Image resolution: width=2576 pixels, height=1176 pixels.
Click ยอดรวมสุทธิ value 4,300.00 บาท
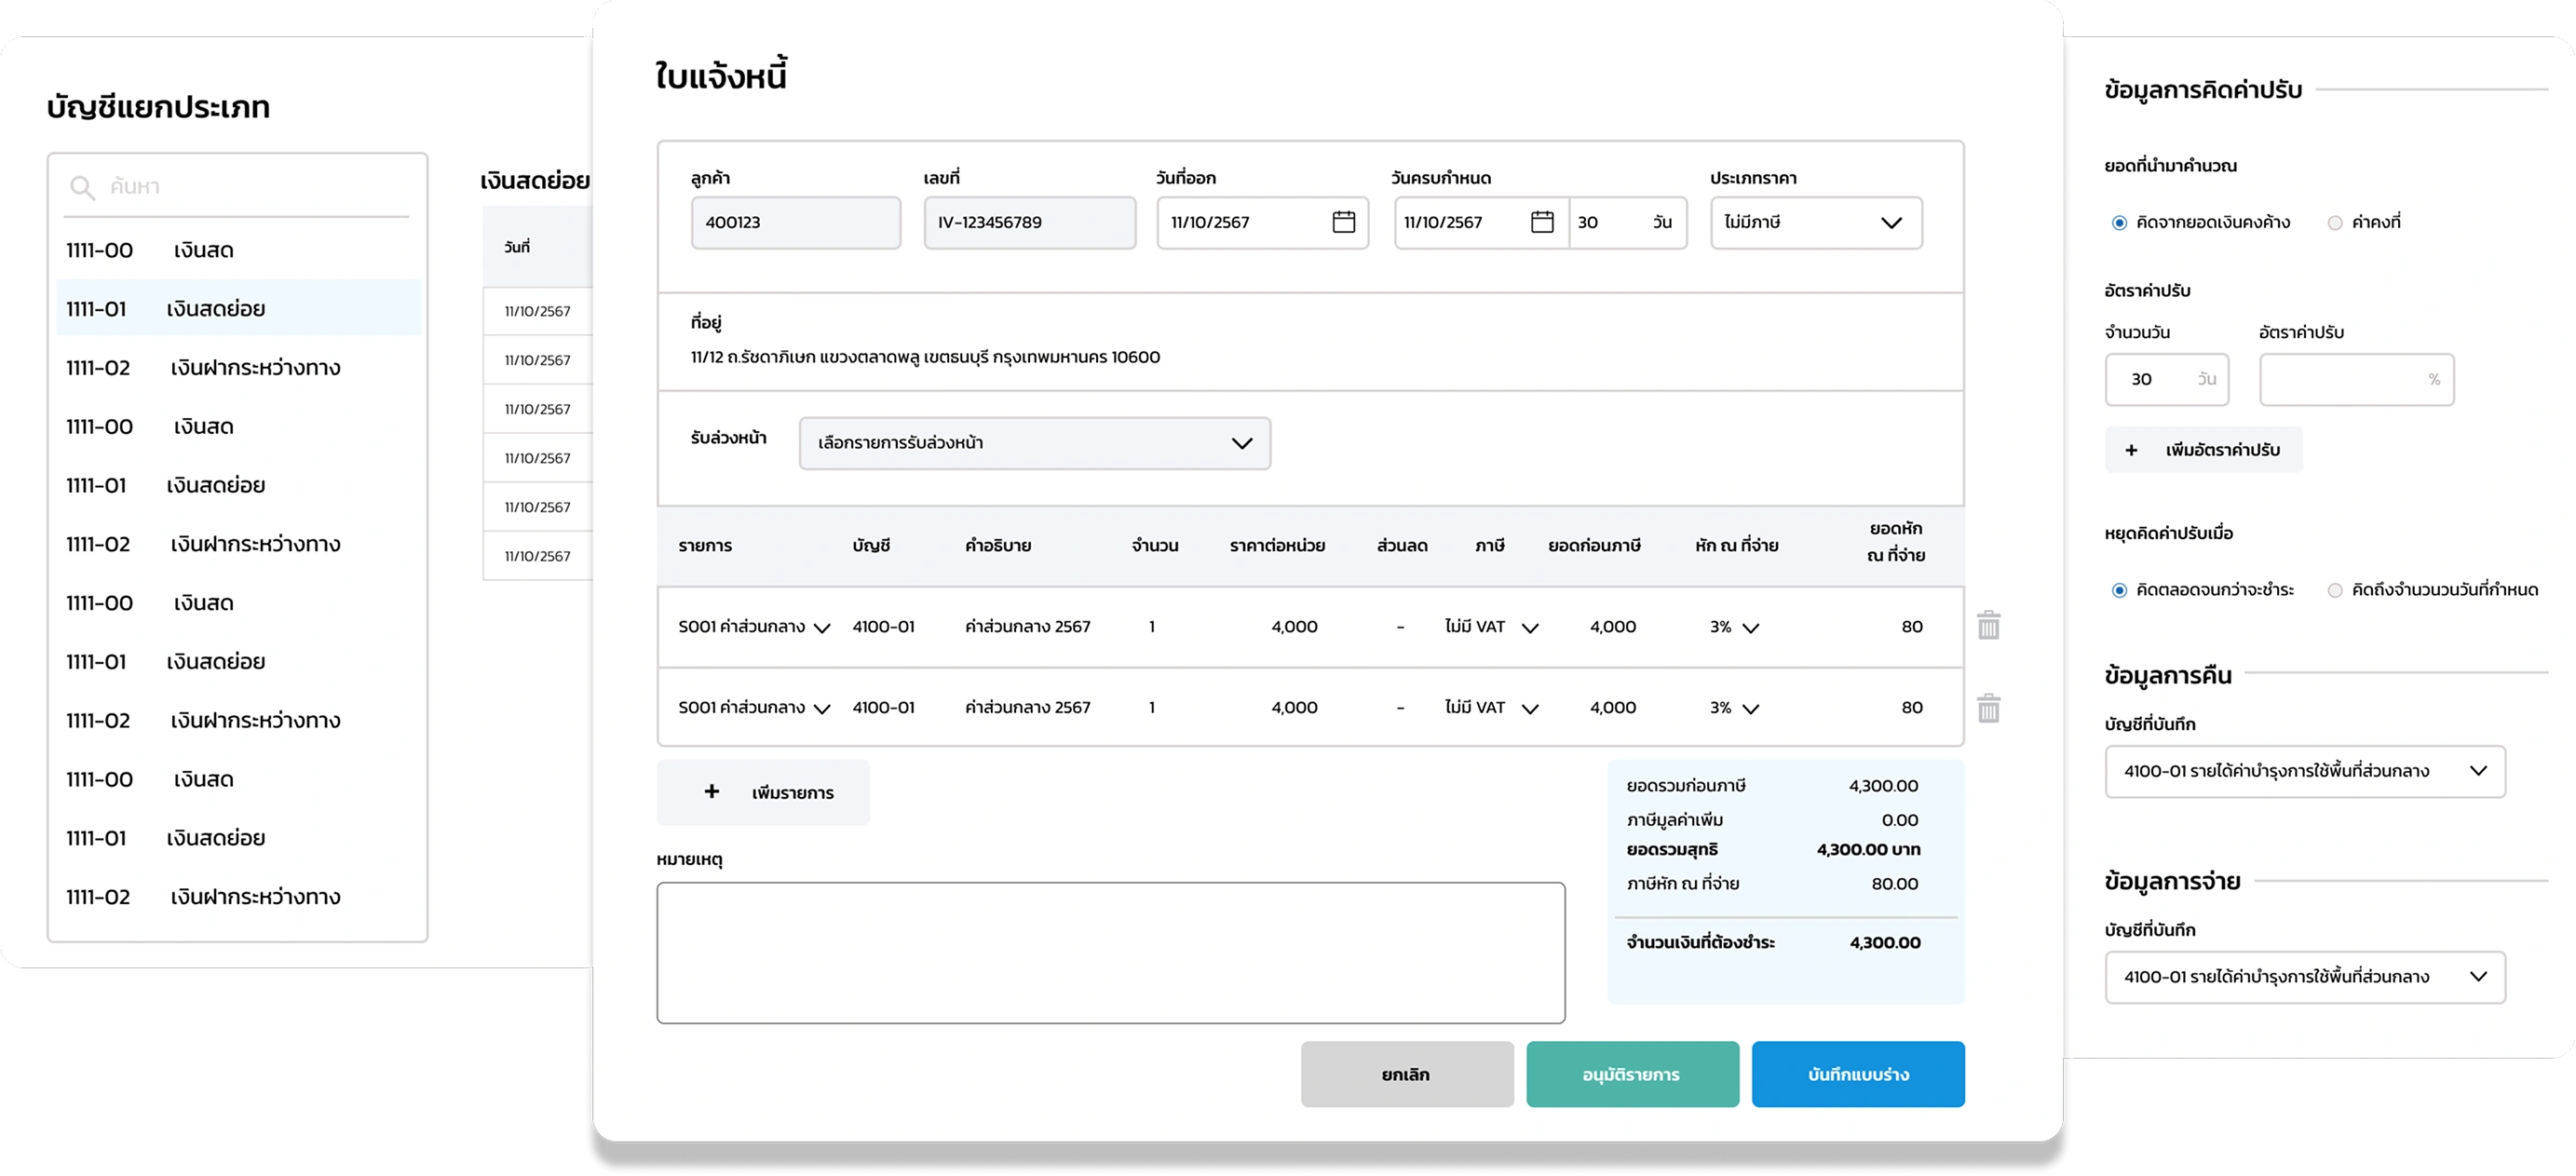coord(1868,850)
